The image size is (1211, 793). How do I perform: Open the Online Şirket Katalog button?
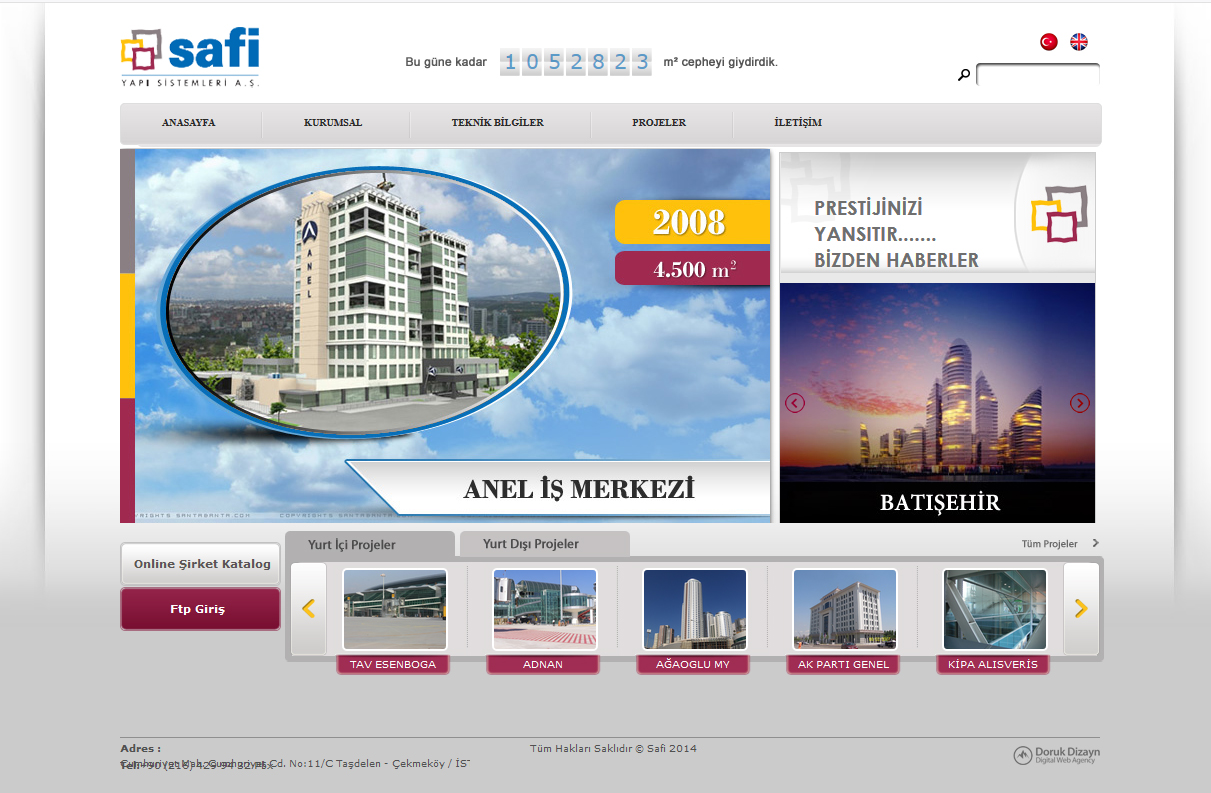(201, 564)
